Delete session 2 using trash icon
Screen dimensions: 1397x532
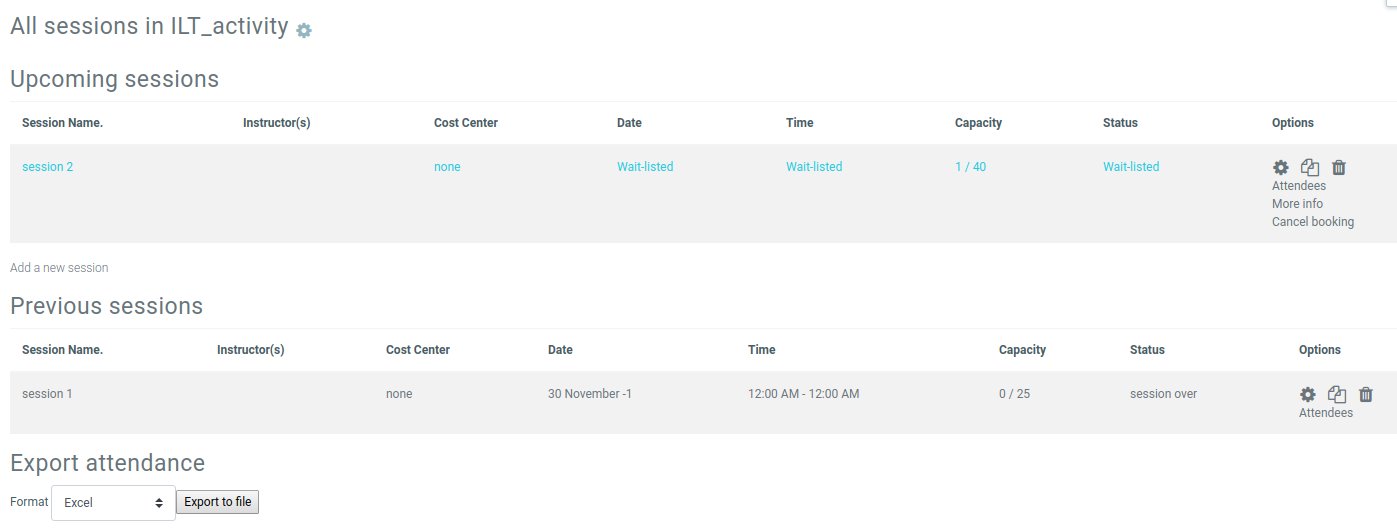[1339, 168]
